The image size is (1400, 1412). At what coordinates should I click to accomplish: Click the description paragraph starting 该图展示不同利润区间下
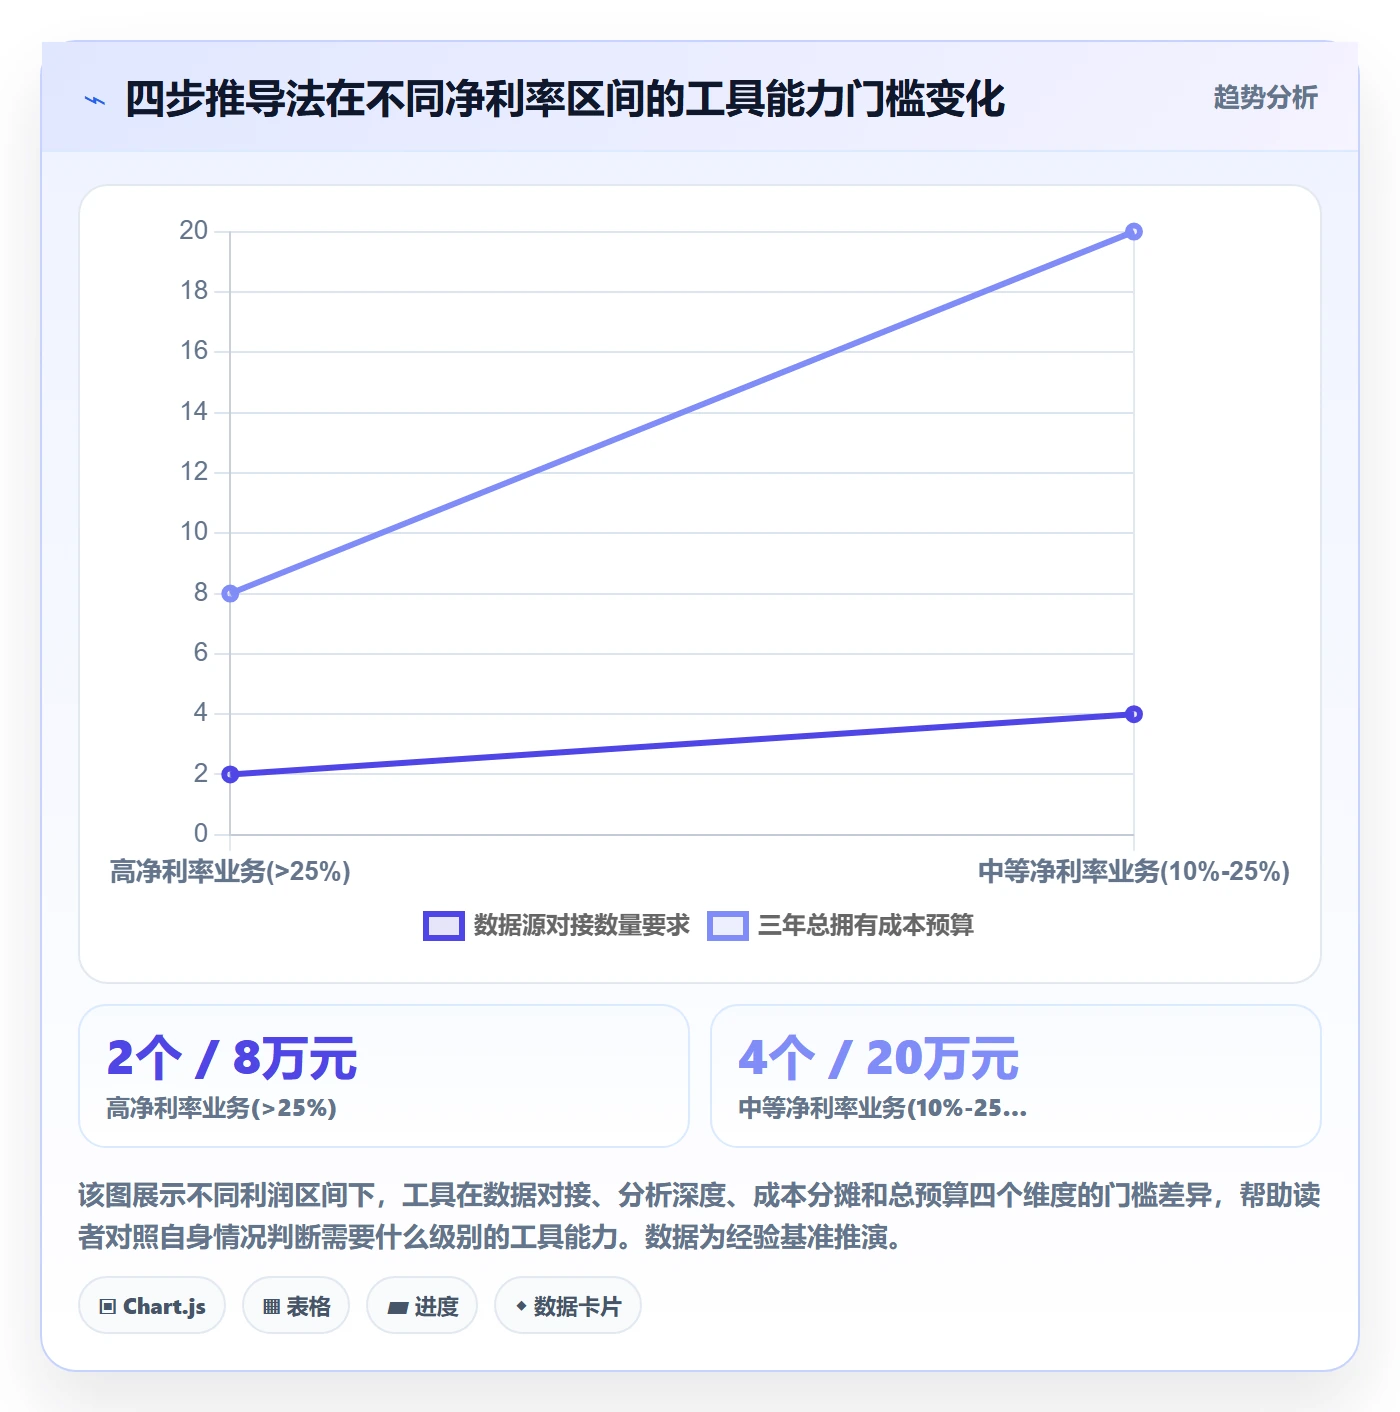[x=699, y=1216]
